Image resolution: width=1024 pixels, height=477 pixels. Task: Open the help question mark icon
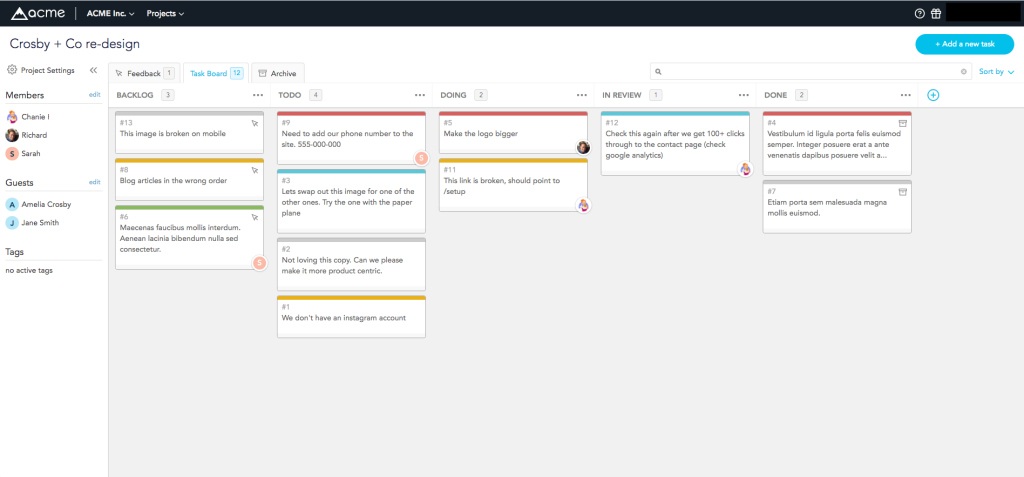coord(920,13)
